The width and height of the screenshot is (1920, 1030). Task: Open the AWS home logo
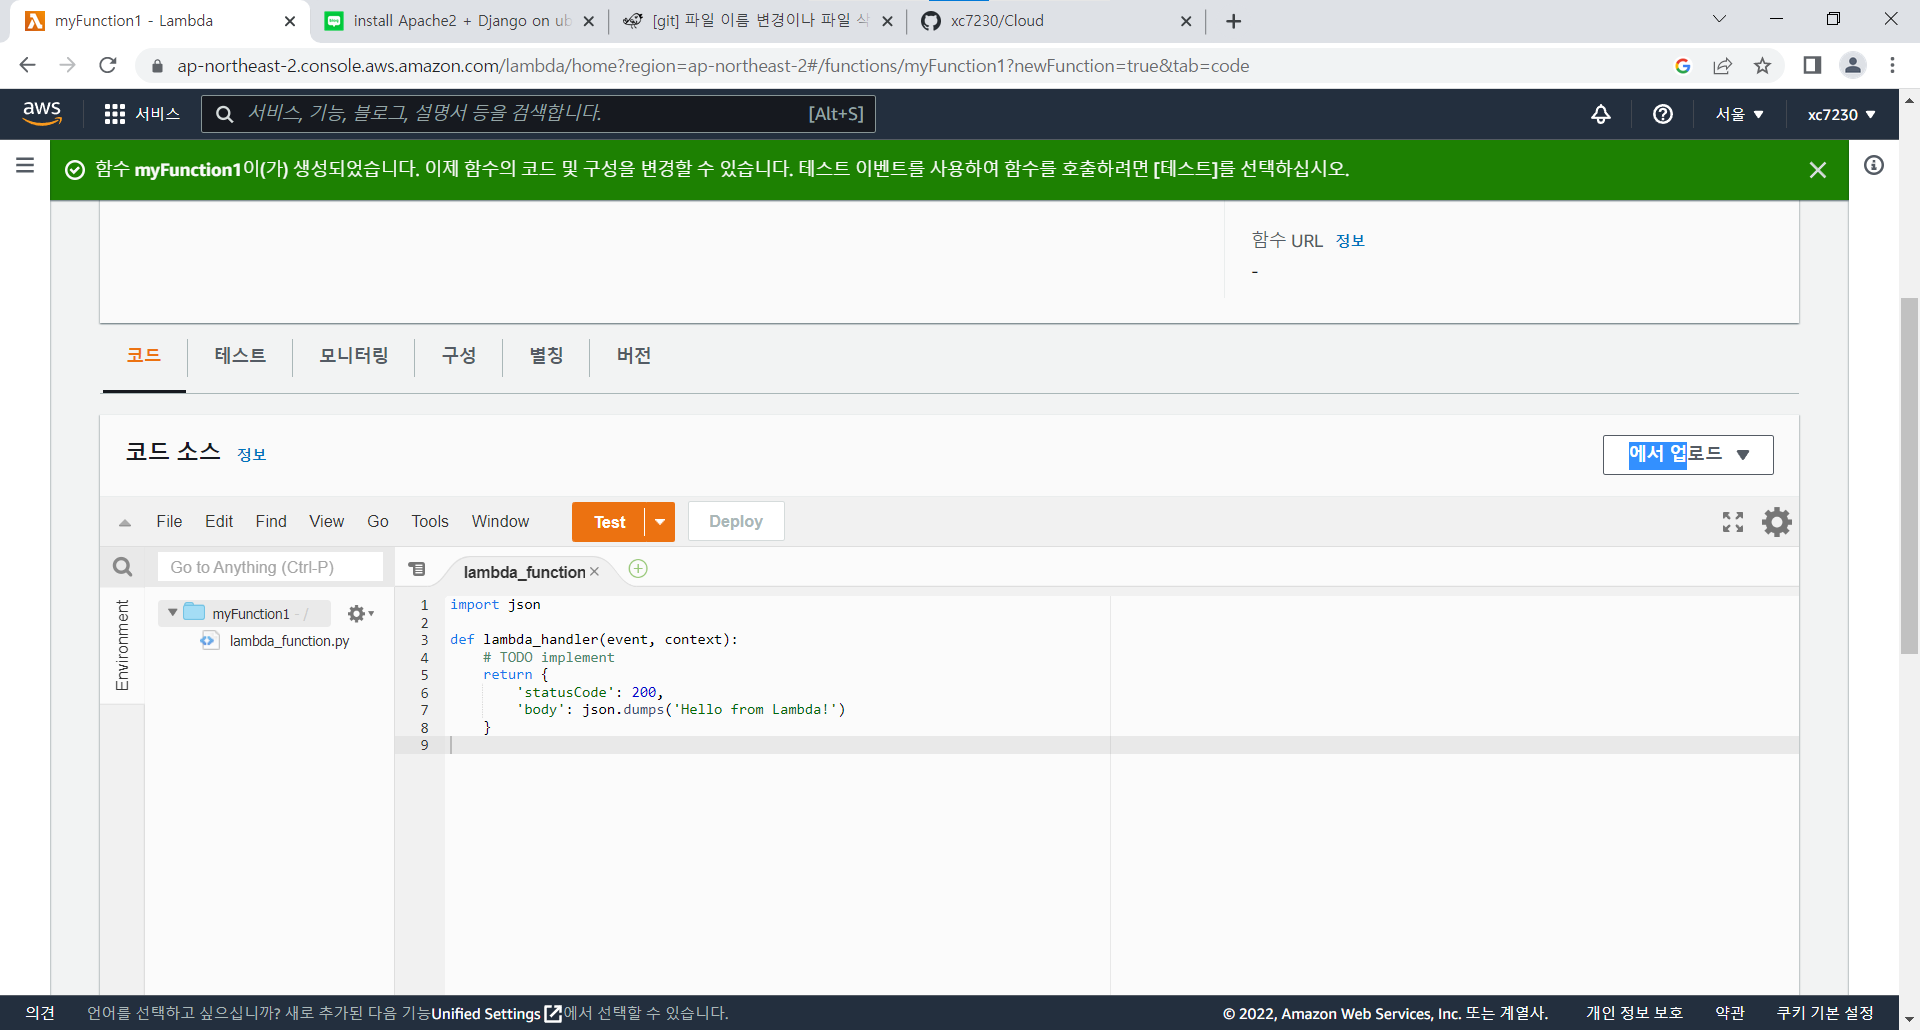point(42,113)
